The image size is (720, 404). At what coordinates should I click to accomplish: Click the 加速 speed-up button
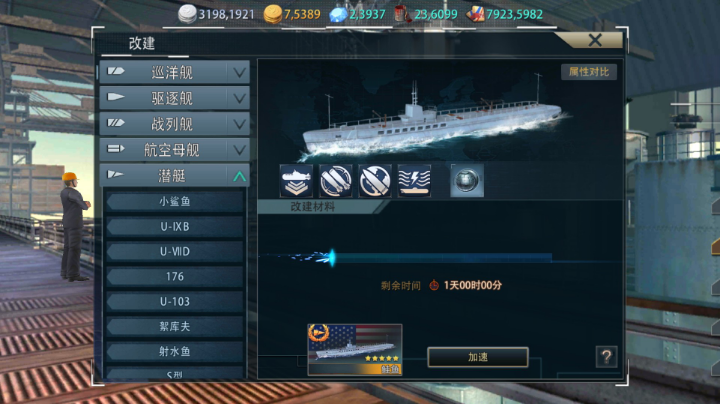coord(478,357)
